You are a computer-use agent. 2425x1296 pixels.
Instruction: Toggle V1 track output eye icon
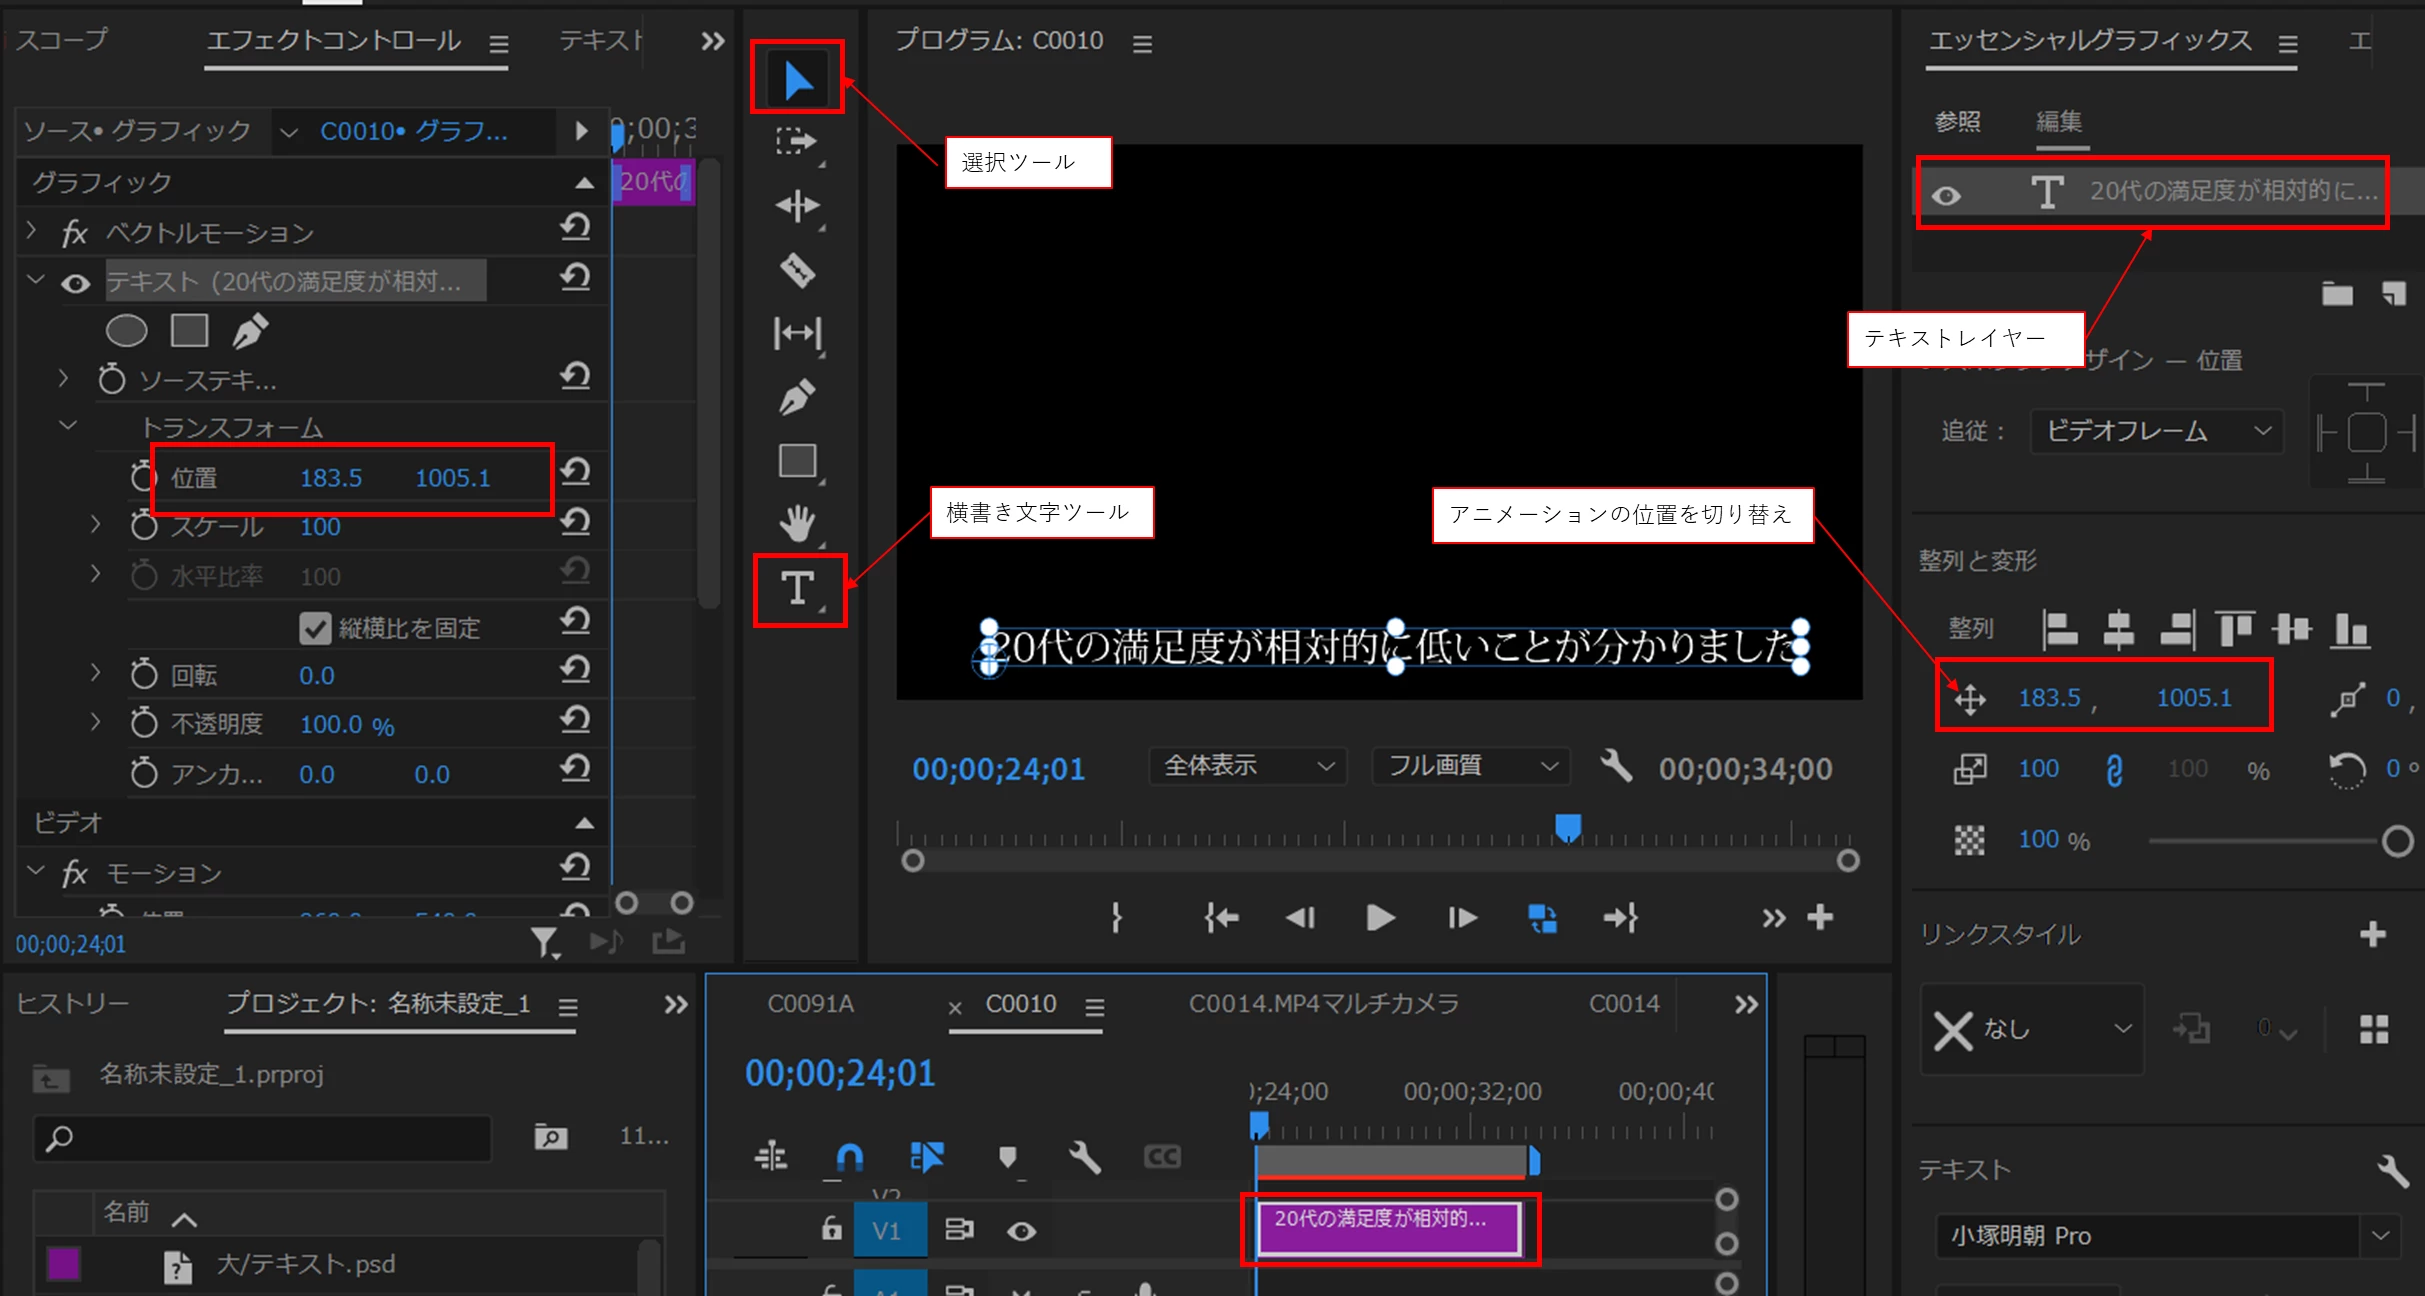[1021, 1231]
